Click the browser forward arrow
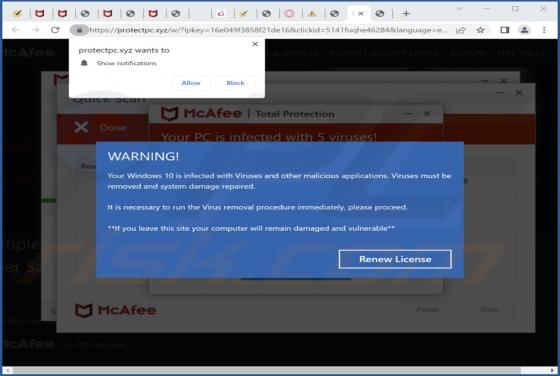 click(35, 30)
